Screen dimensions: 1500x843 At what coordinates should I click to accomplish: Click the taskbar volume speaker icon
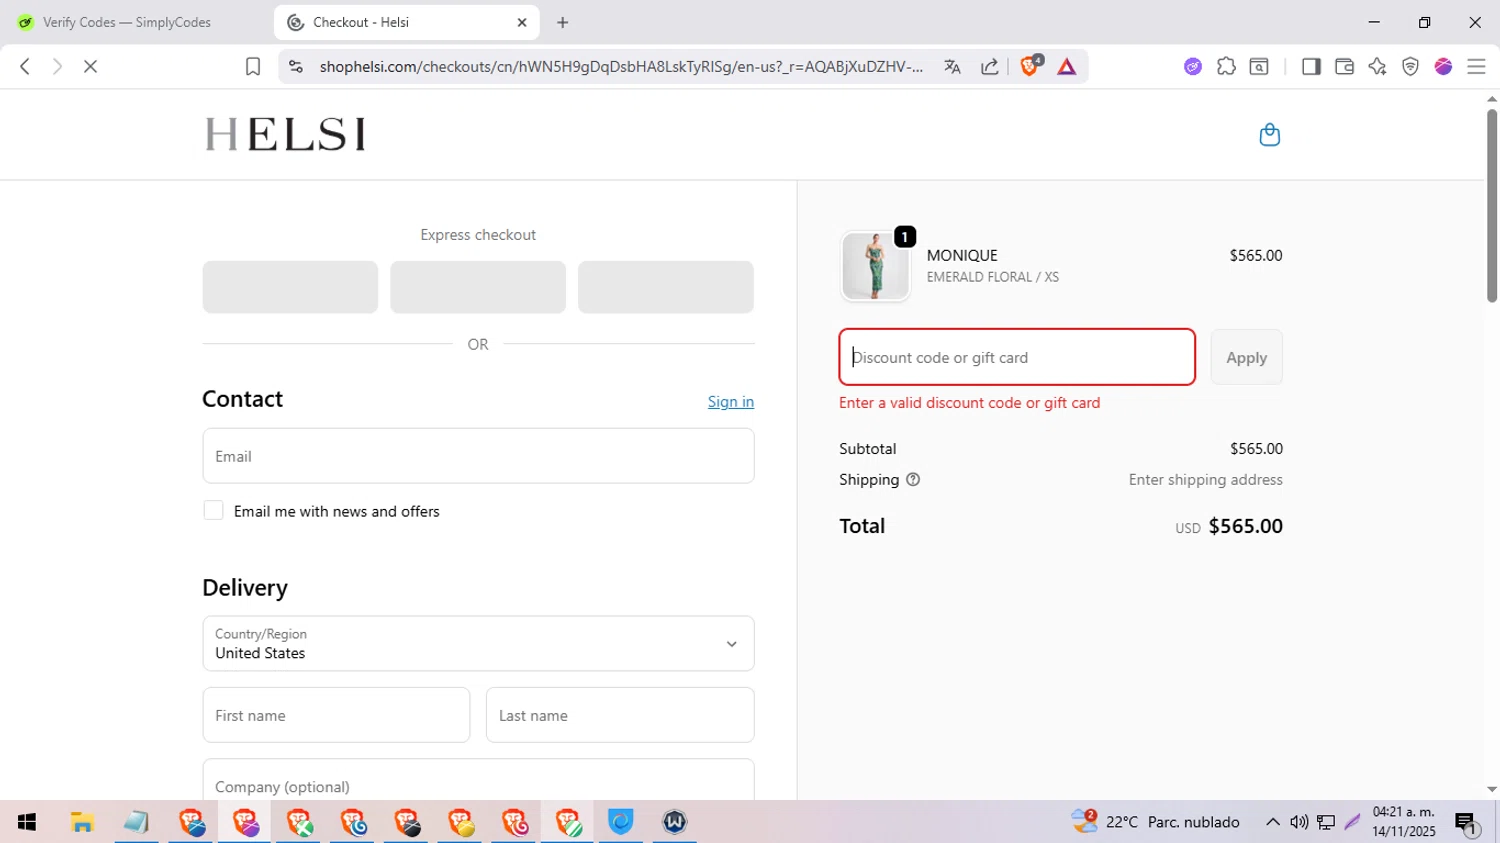pyautogui.click(x=1299, y=822)
